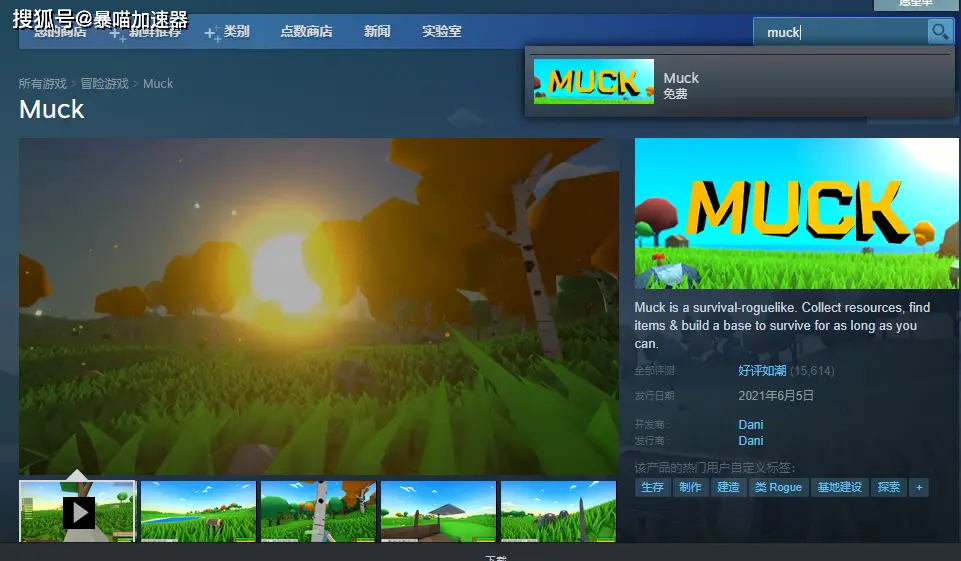961x561 pixels.
Task: Select the last screenshot thumbnail with sword
Action: click(558, 511)
